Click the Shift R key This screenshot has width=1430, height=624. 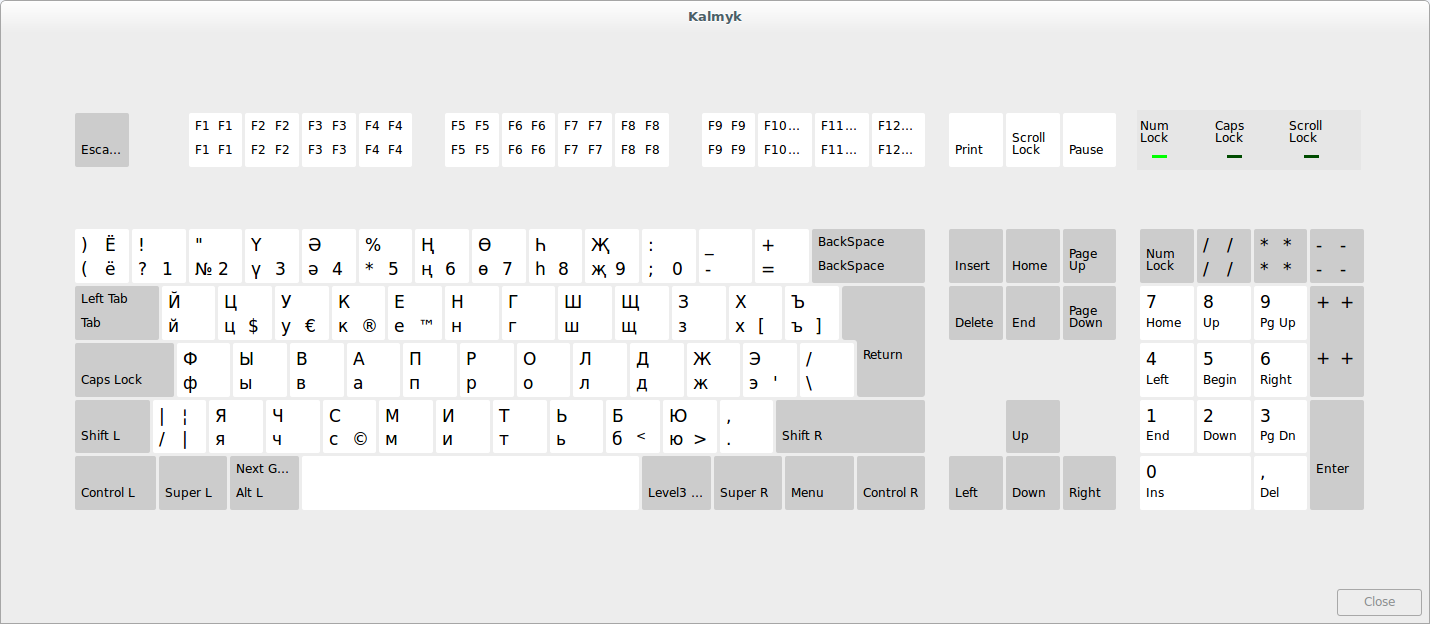click(x=850, y=427)
